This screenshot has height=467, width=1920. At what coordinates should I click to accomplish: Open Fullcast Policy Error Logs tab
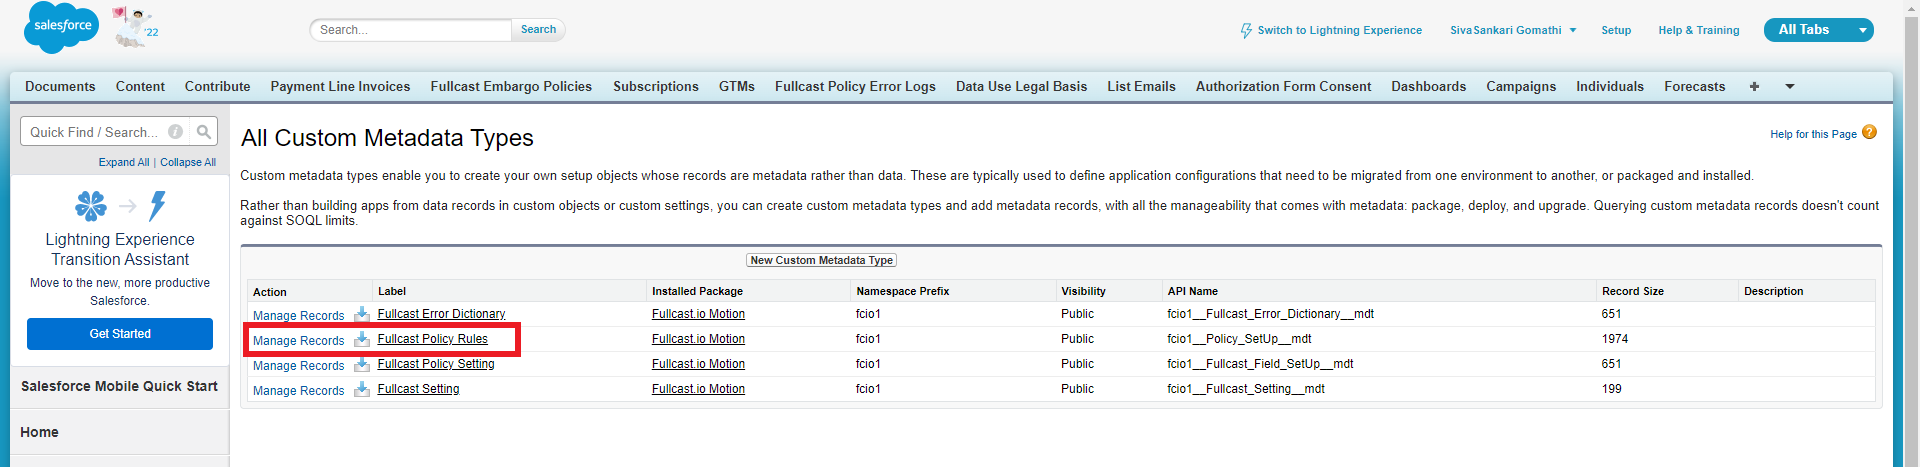pyautogui.click(x=855, y=86)
